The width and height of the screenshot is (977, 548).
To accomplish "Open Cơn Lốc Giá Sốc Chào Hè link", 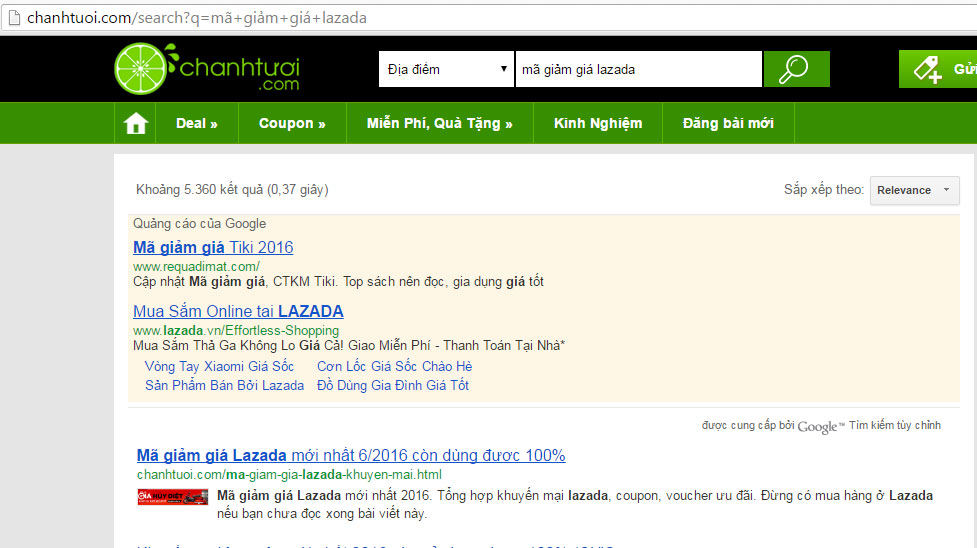I will [x=394, y=367].
